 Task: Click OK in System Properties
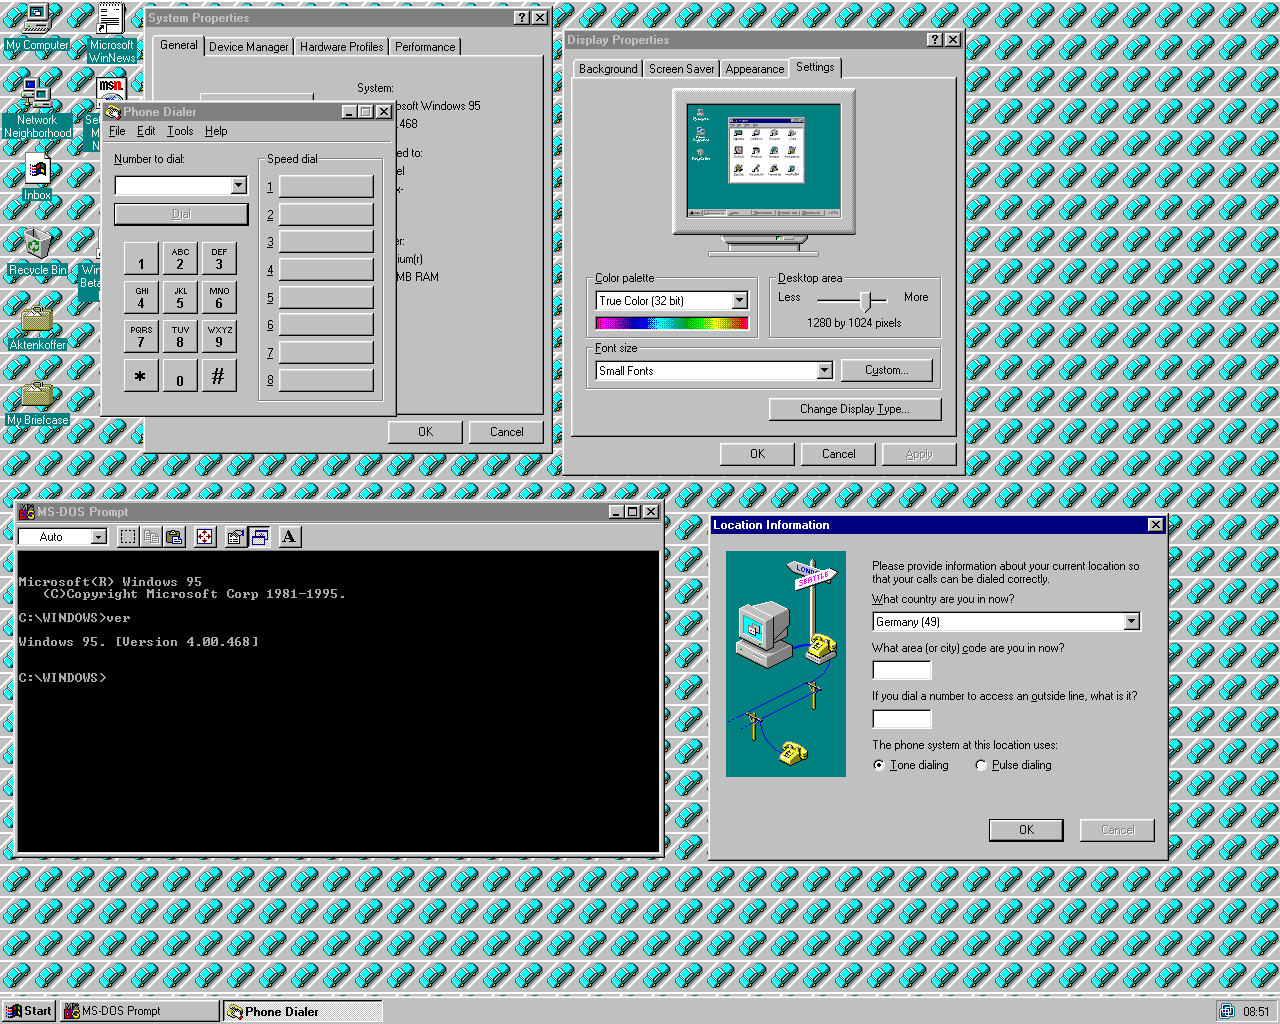click(x=425, y=432)
